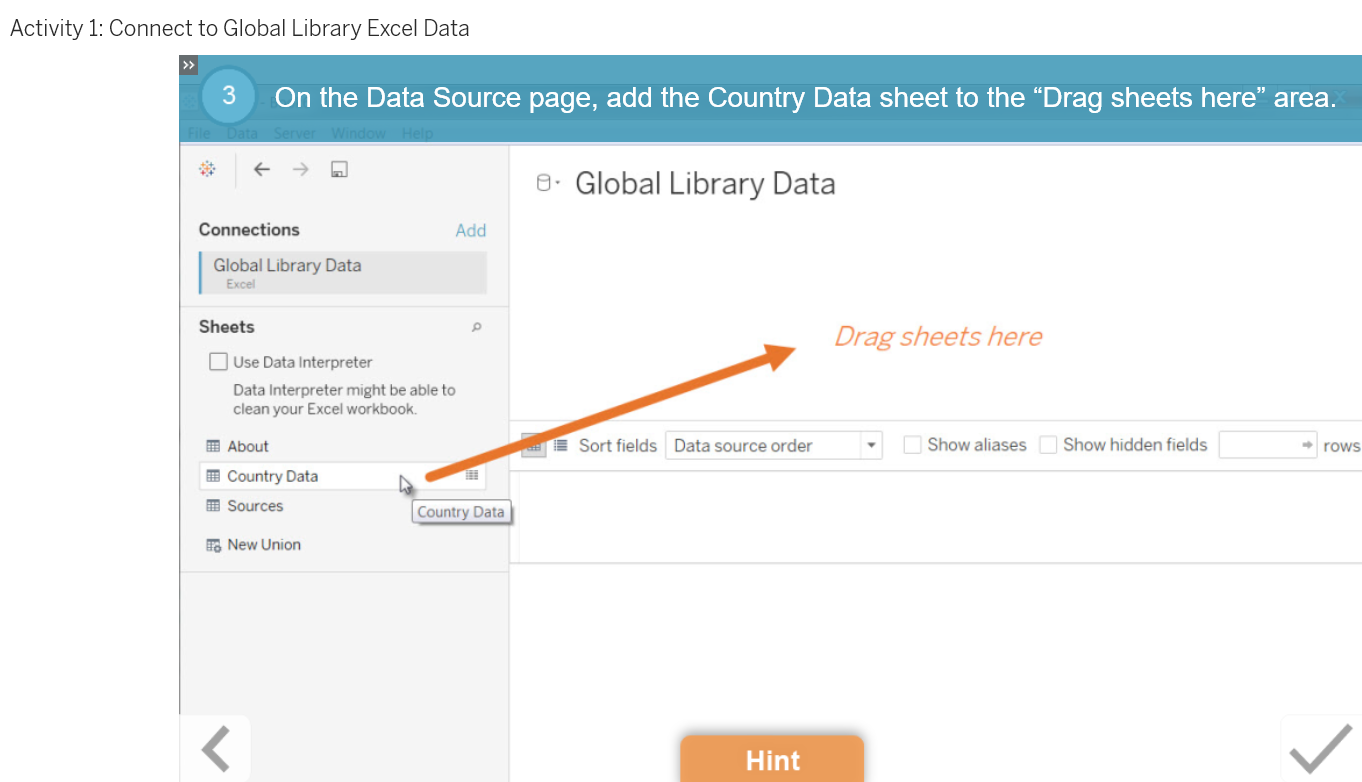Click the search sheets magnifier icon
This screenshot has width=1362, height=782.
point(477,327)
